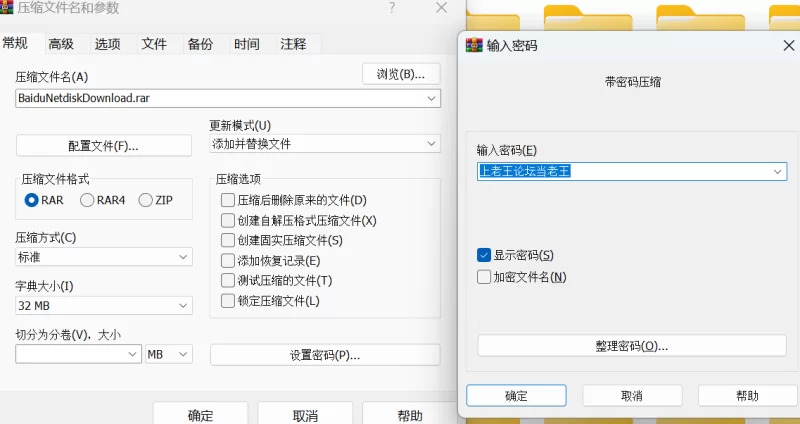
Task: Open the 备份 (Backup) tab
Action: click(200, 44)
